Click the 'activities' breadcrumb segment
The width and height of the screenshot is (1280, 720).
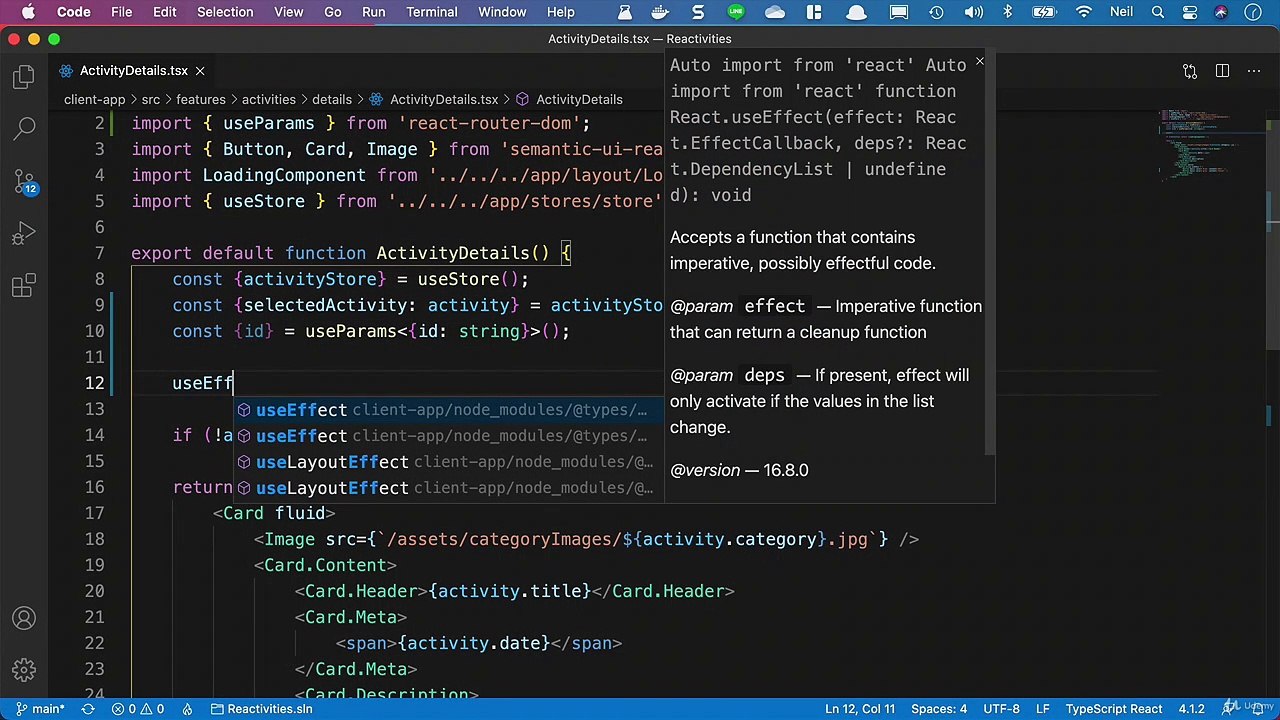pyautogui.click(x=268, y=99)
